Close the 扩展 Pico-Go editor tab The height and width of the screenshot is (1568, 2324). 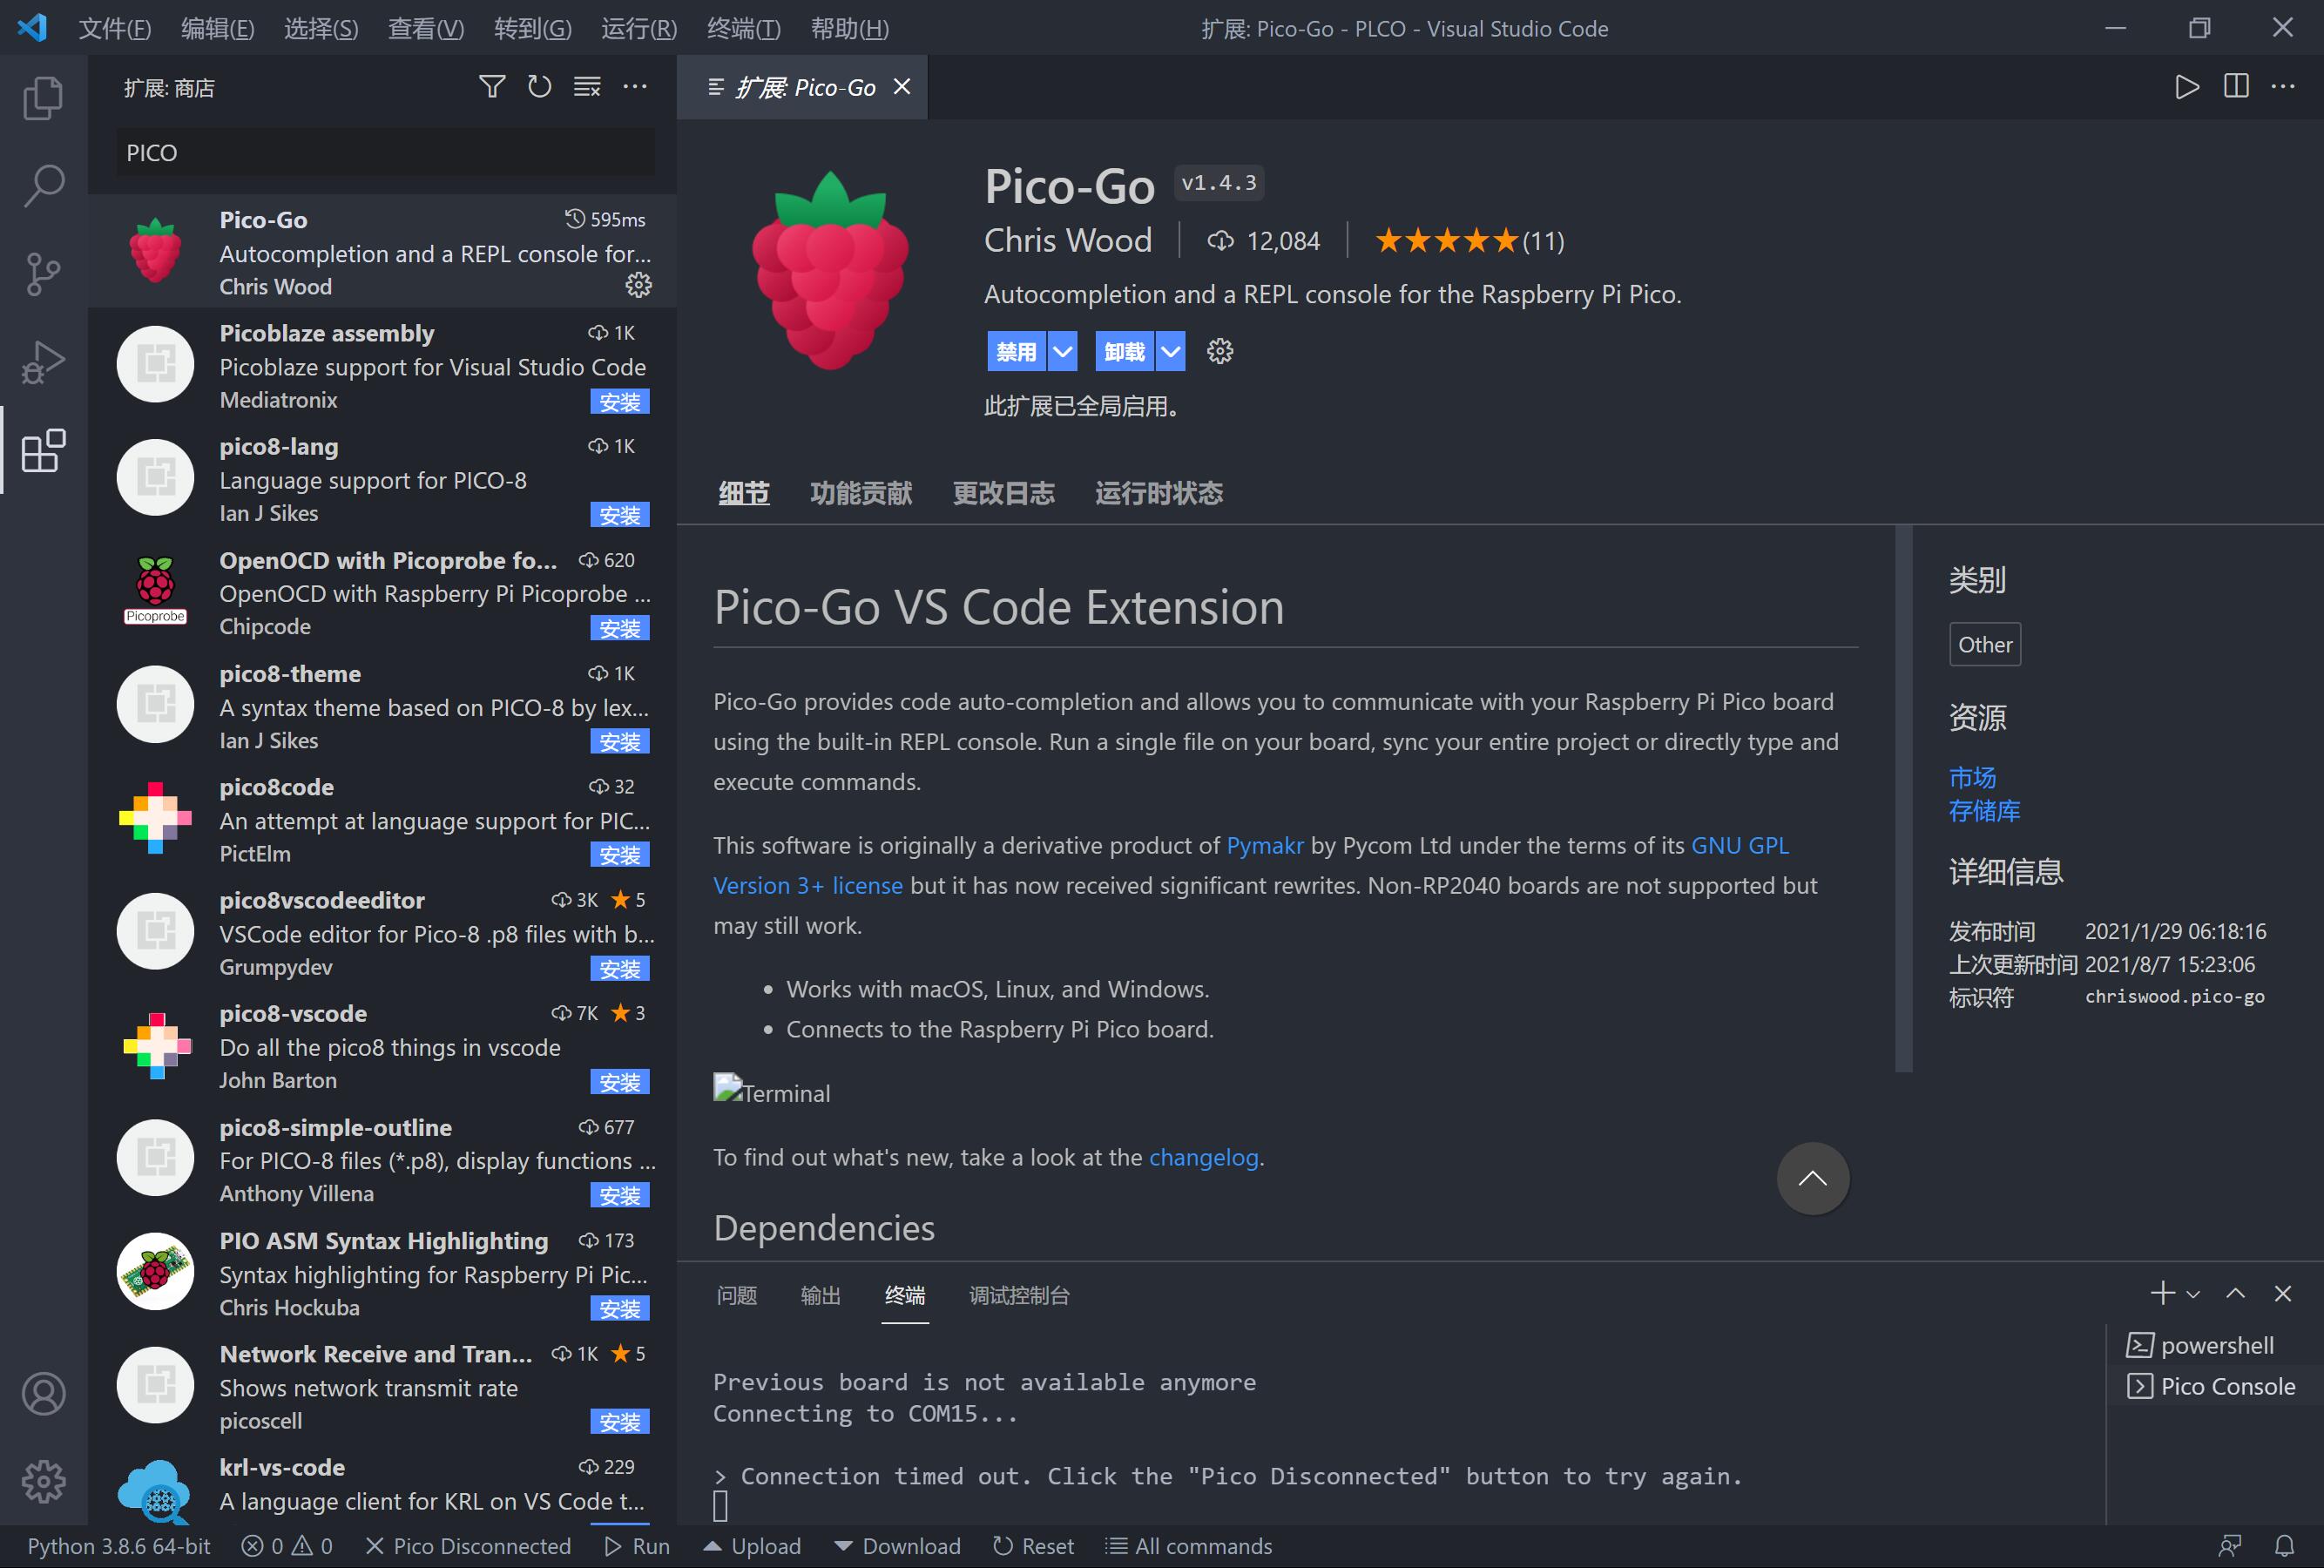(902, 87)
